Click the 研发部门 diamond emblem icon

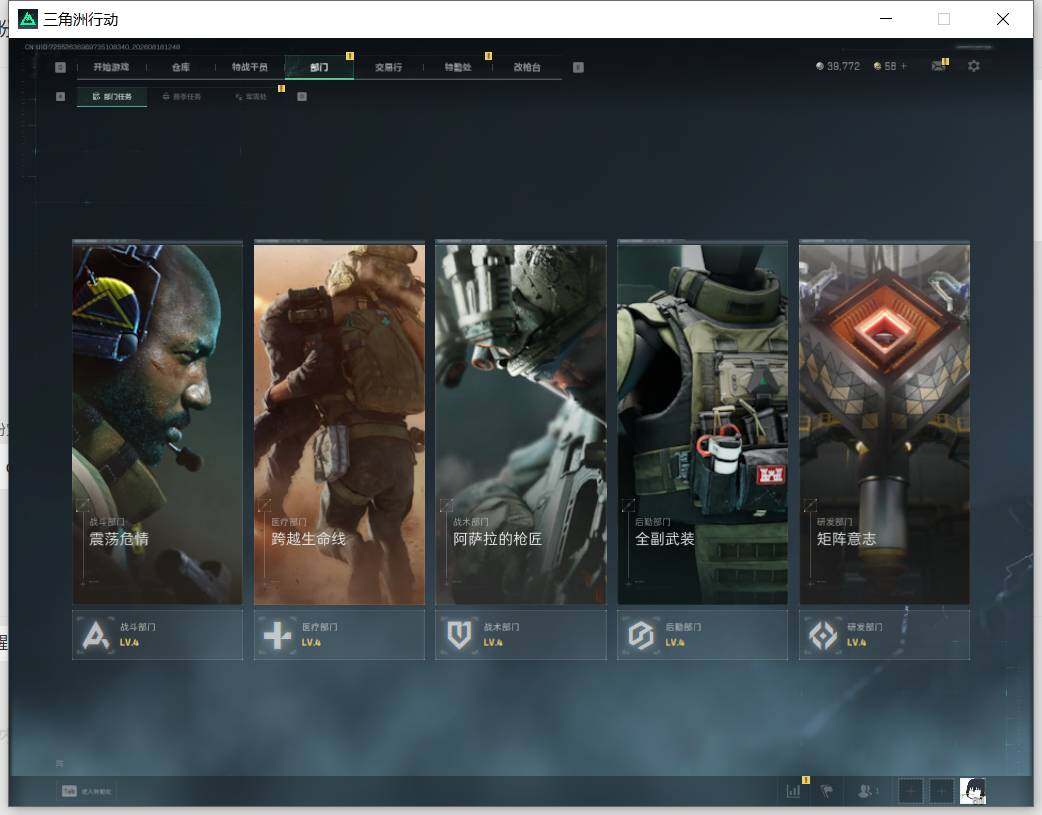tap(823, 636)
